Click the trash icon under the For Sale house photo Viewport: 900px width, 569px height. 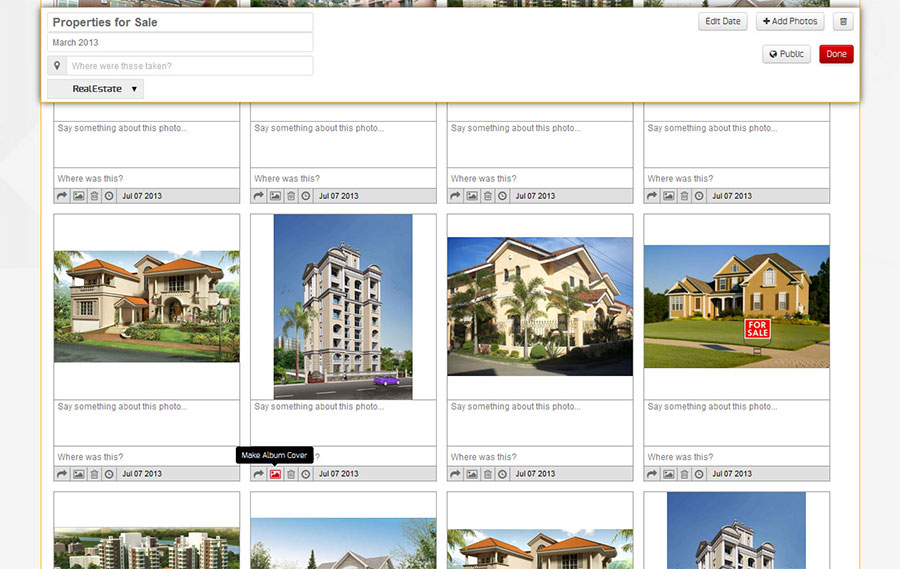click(685, 474)
